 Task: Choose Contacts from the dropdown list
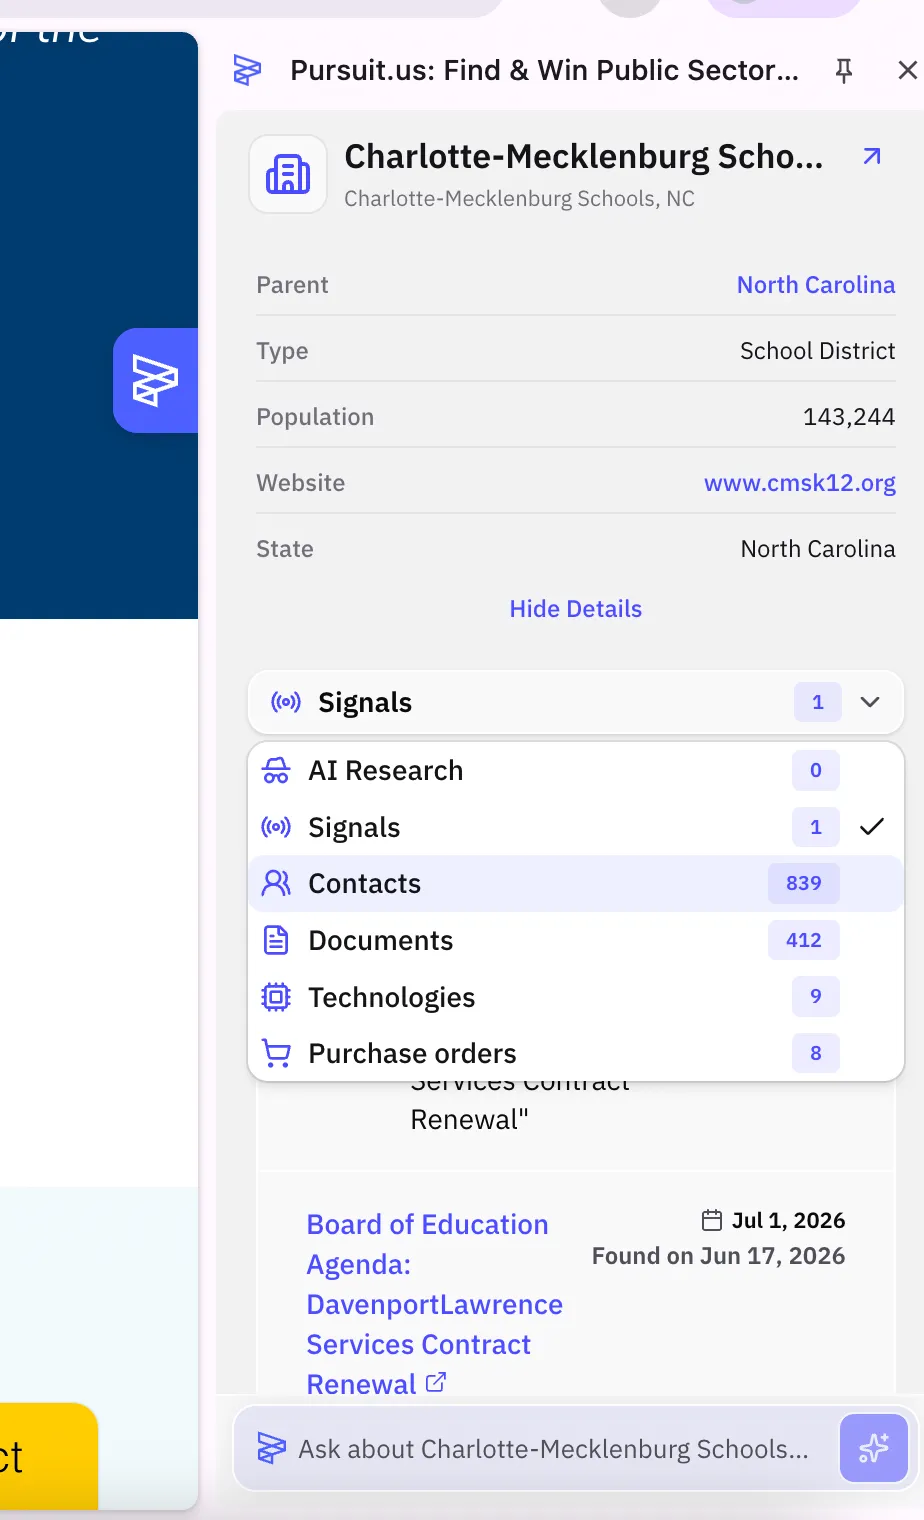[x=576, y=883]
